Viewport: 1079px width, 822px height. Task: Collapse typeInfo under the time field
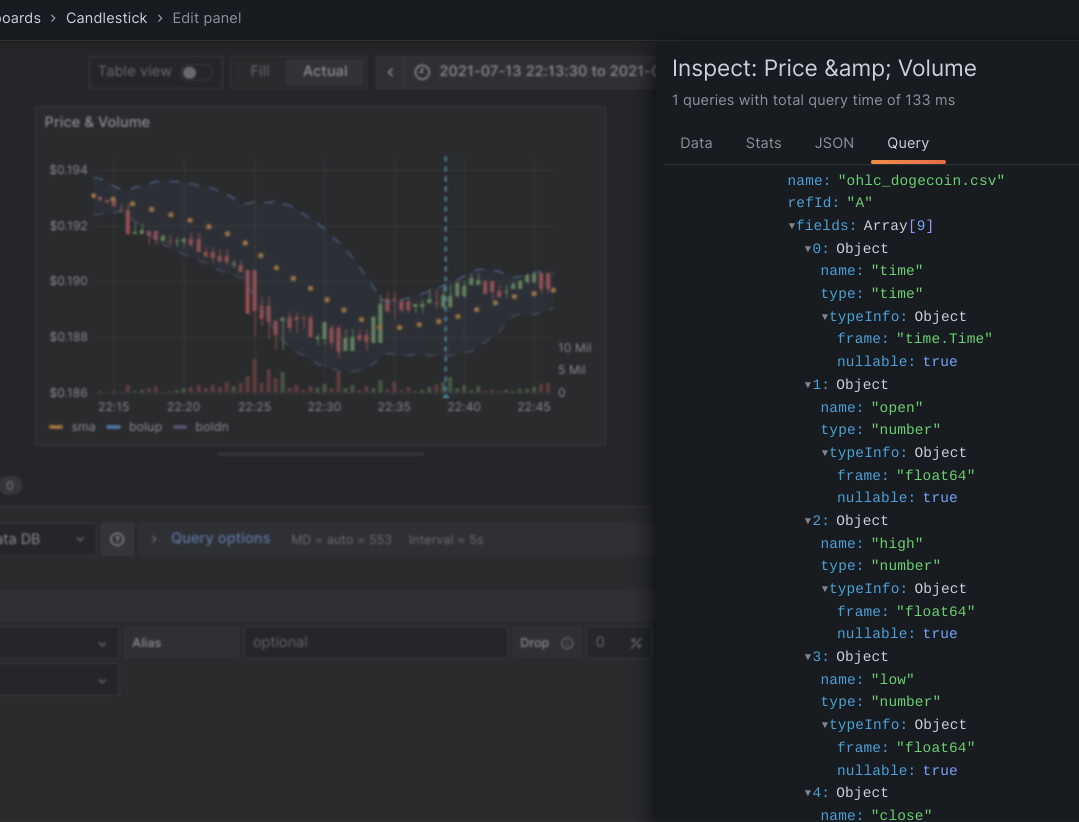pyautogui.click(x=825, y=316)
